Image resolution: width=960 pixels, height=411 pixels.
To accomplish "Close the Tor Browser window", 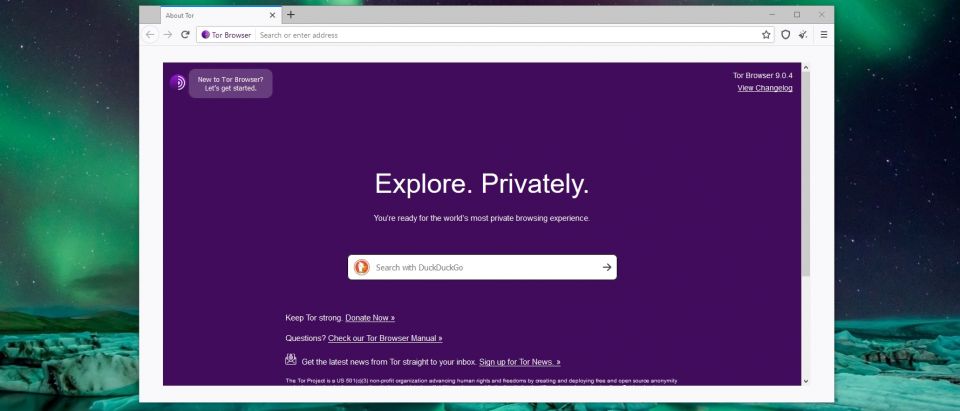I will [822, 15].
